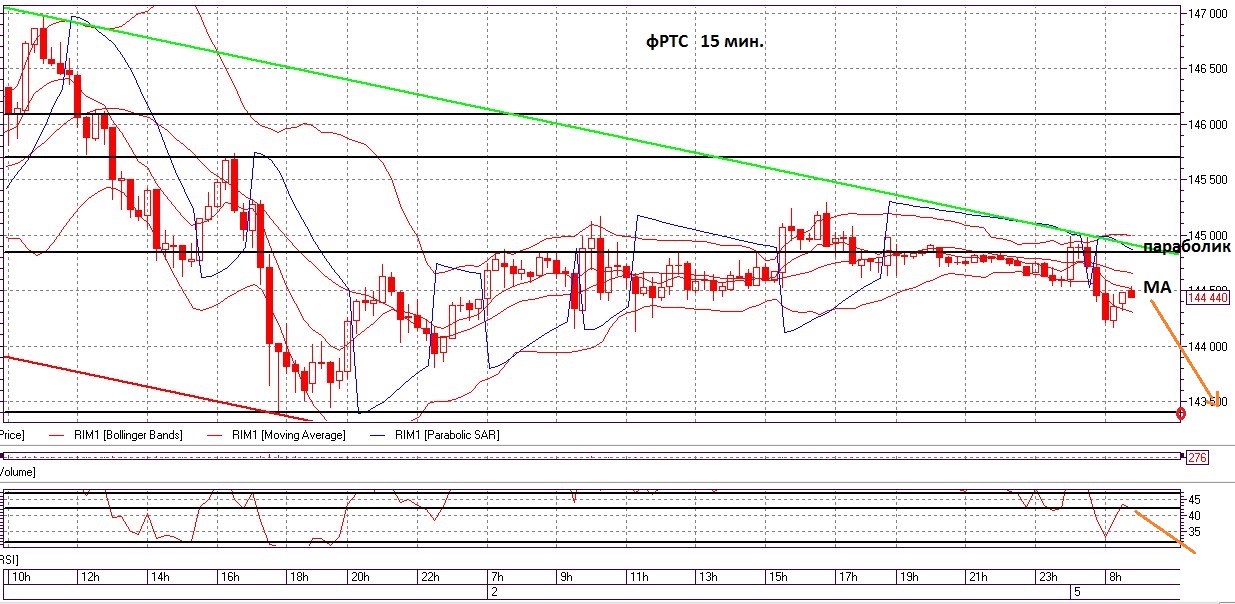Click the 8h time axis label

1115,577
